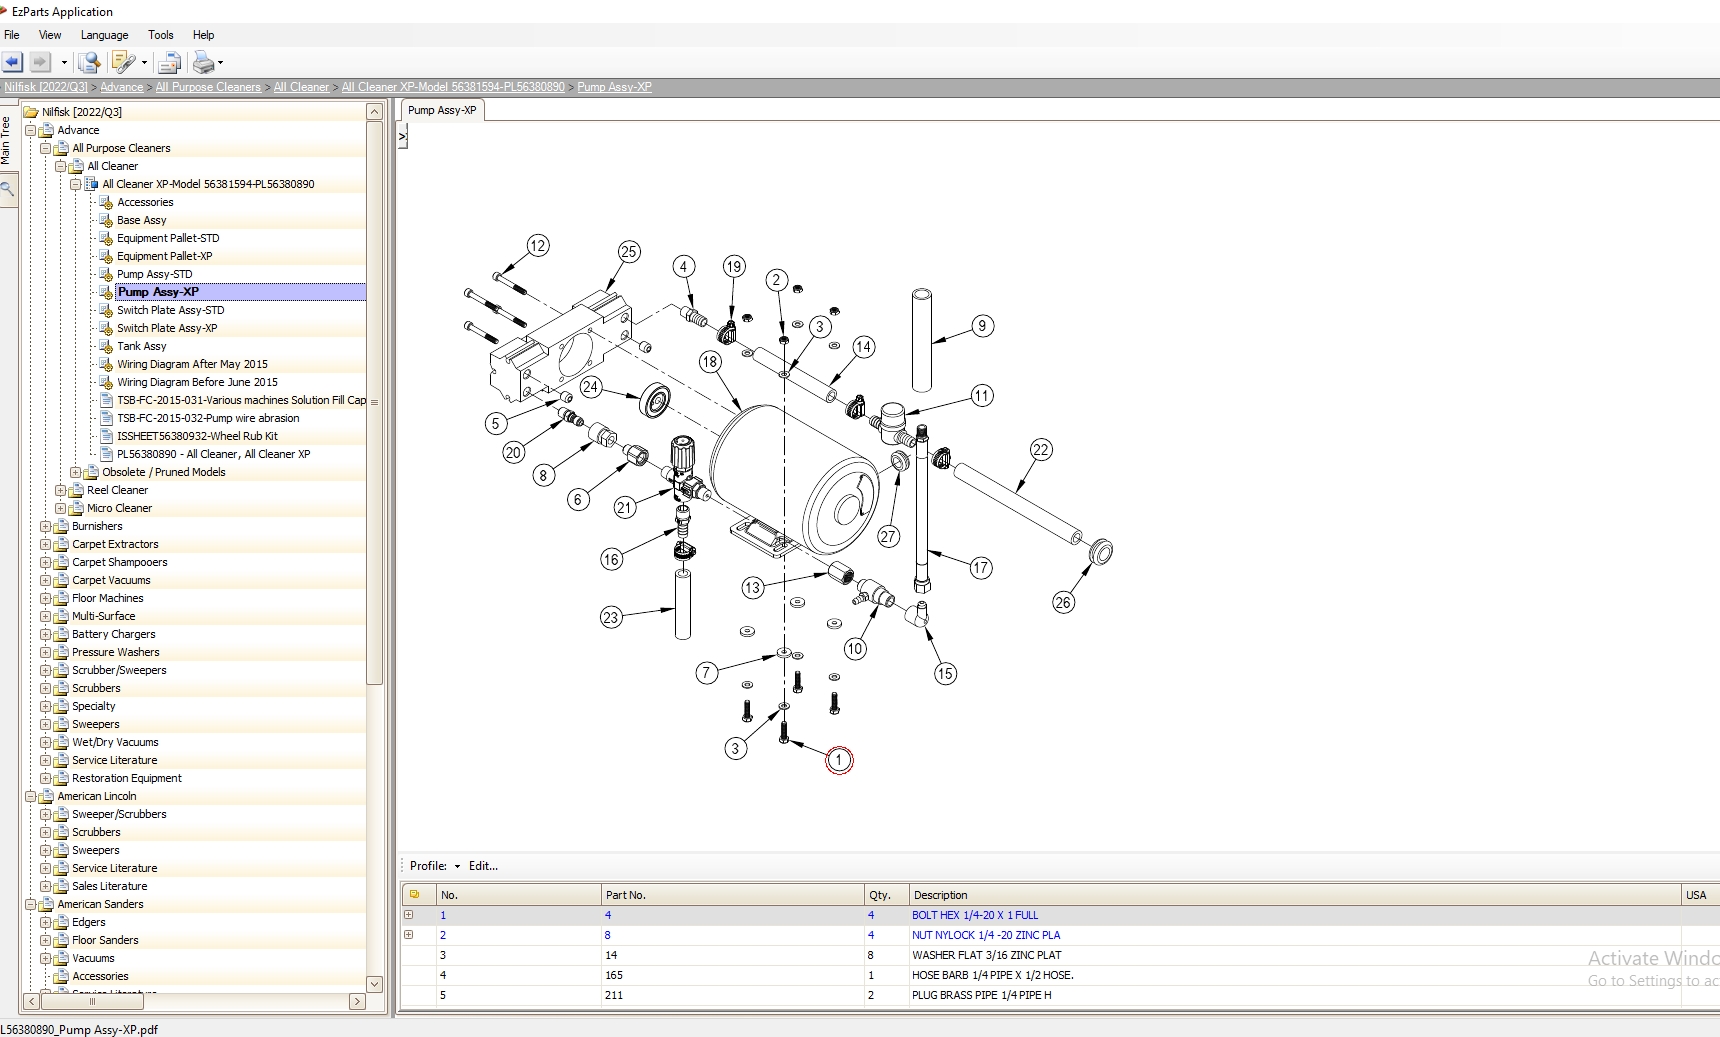Open the Profile dropdown
1720x1037 pixels.
tap(457, 866)
